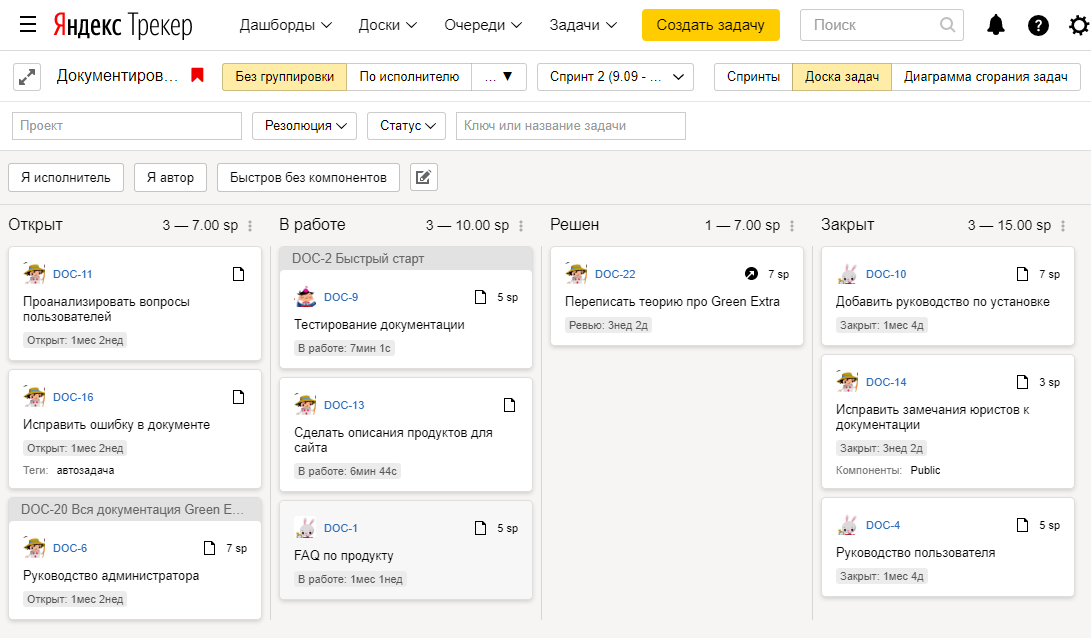The image size is (1091, 638).
Task: Click the red bookmark flag icon
Action: click(198, 75)
